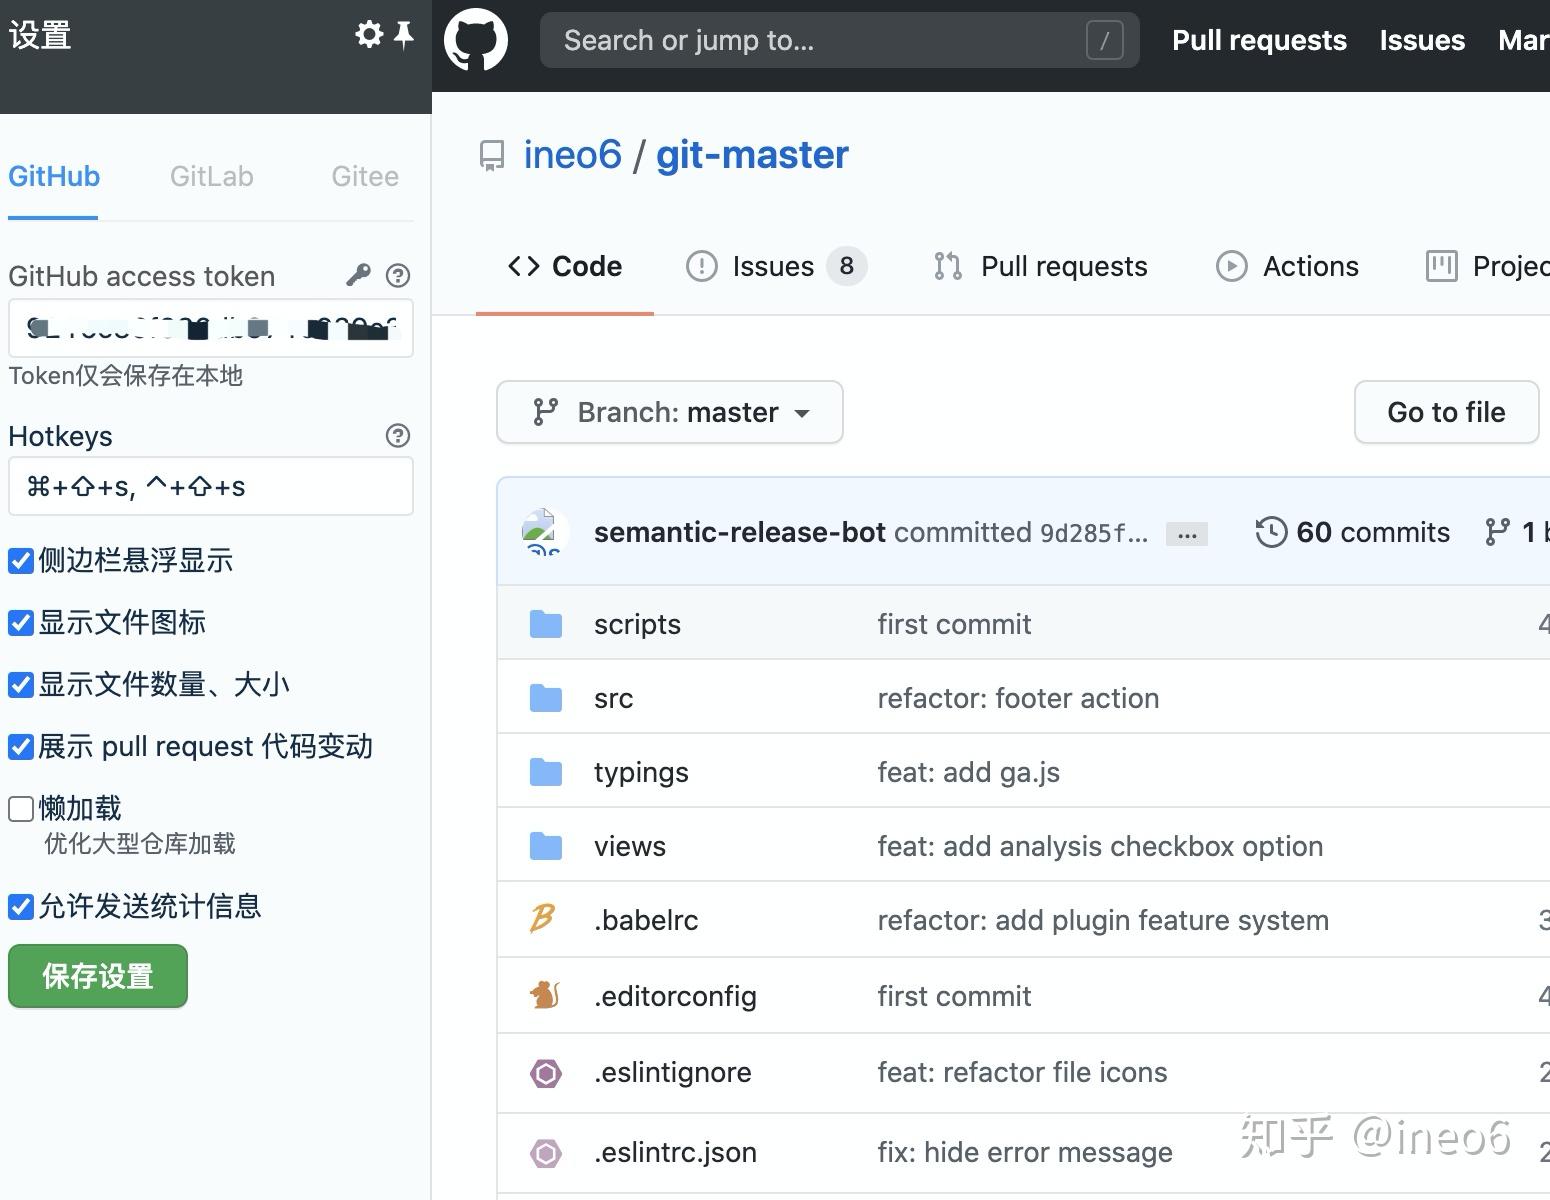This screenshot has height=1200, width=1550.
Task: Click inside the Search or jump to field
Action: pyautogui.click(x=838, y=40)
